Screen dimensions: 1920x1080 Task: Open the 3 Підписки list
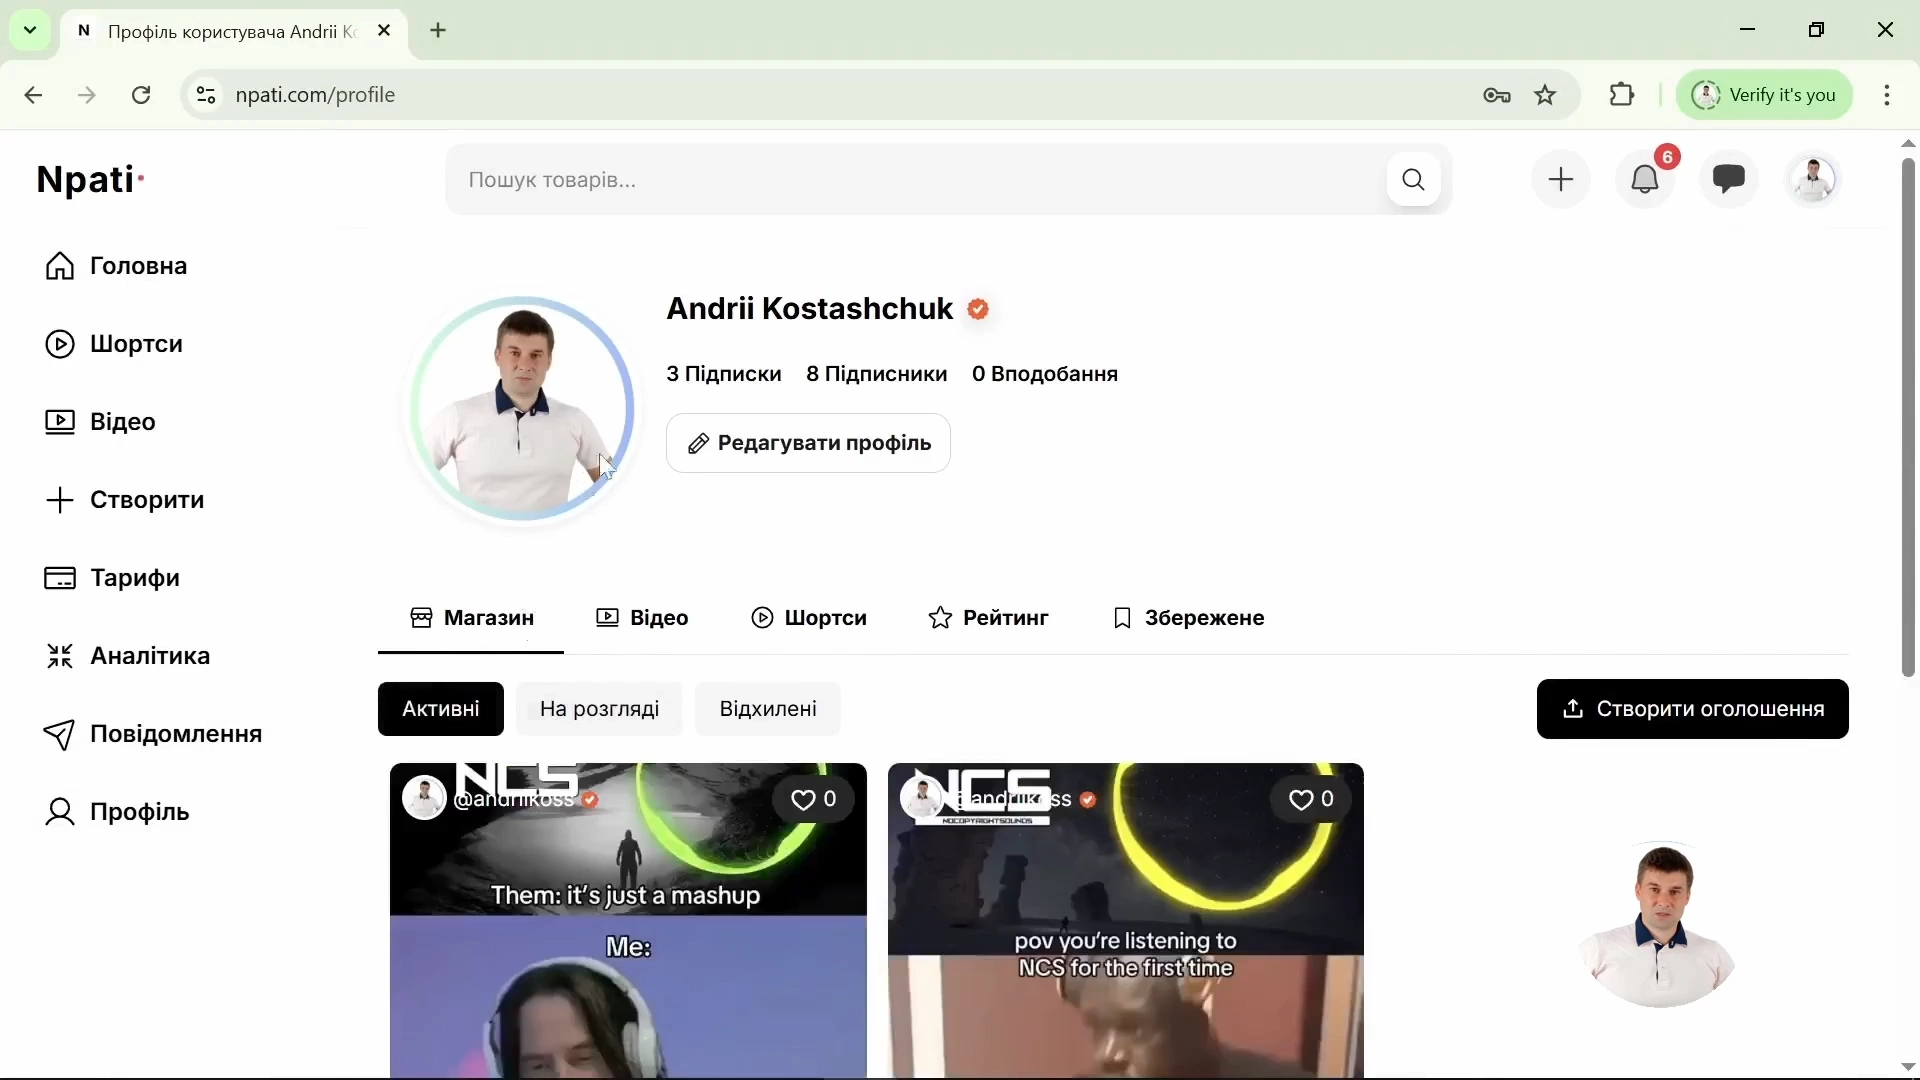click(x=724, y=375)
